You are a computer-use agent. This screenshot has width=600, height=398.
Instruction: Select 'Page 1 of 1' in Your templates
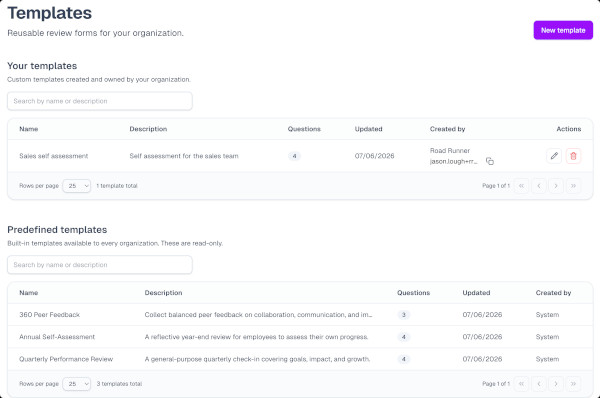(x=496, y=186)
